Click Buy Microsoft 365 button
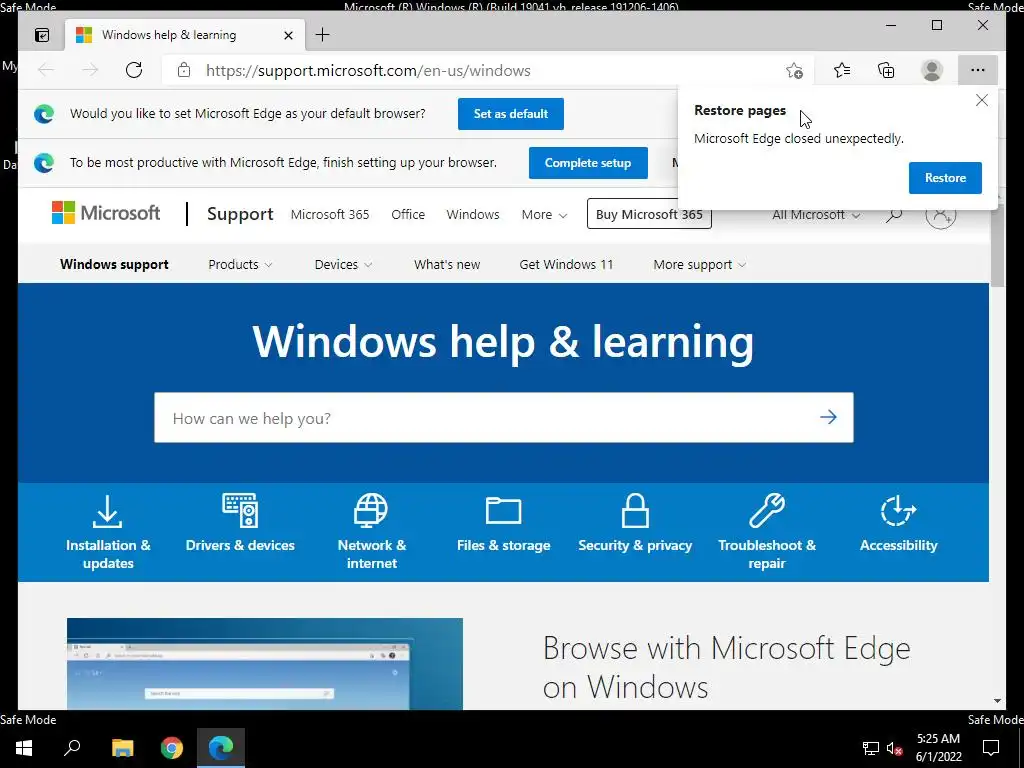The width and height of the screenshot is (1024, 768). click(649, 214)
